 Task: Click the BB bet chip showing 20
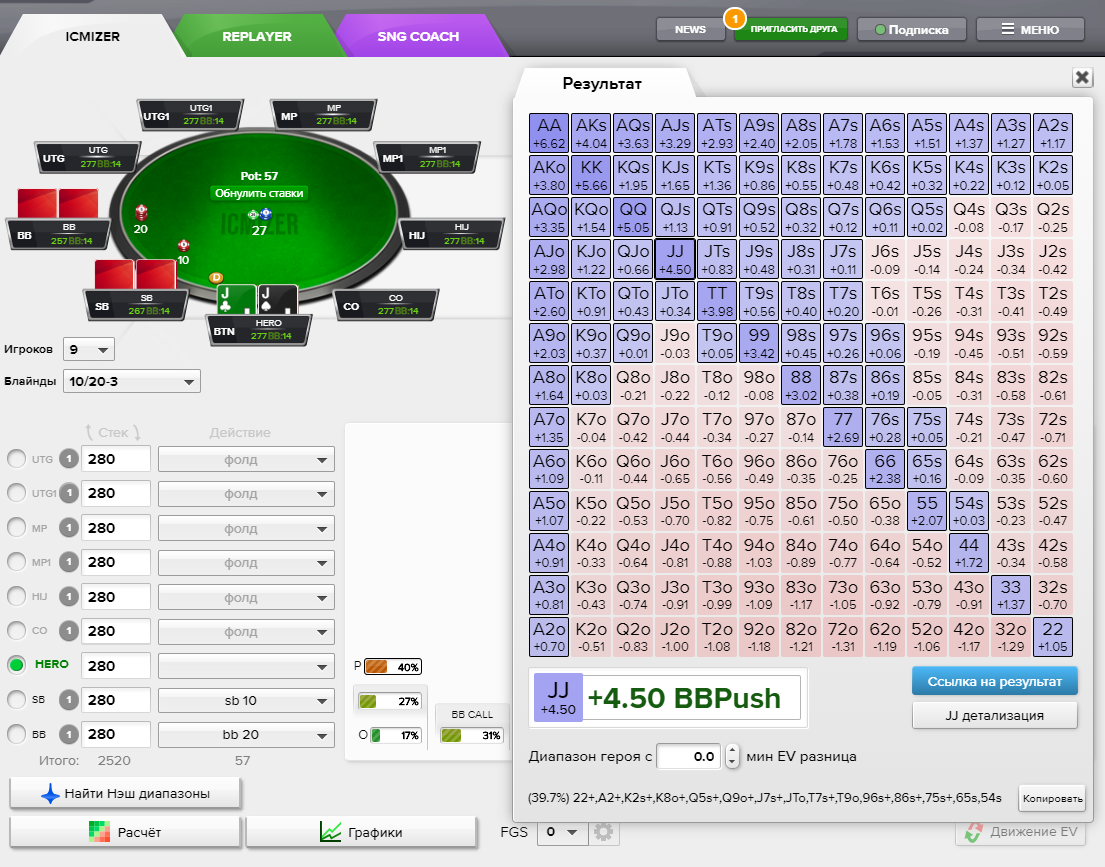point(141,212)
